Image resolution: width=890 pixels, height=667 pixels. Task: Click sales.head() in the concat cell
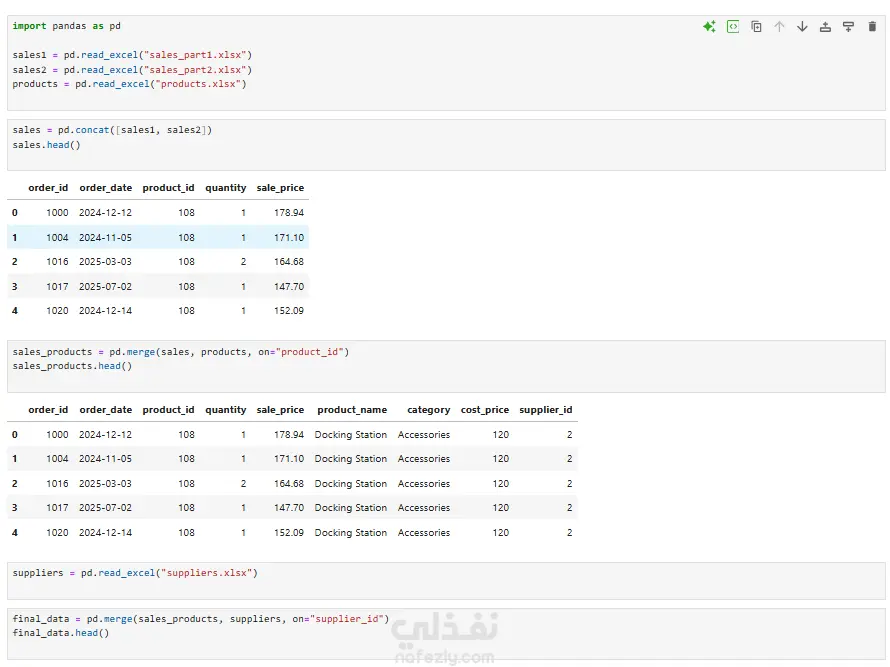47,145
